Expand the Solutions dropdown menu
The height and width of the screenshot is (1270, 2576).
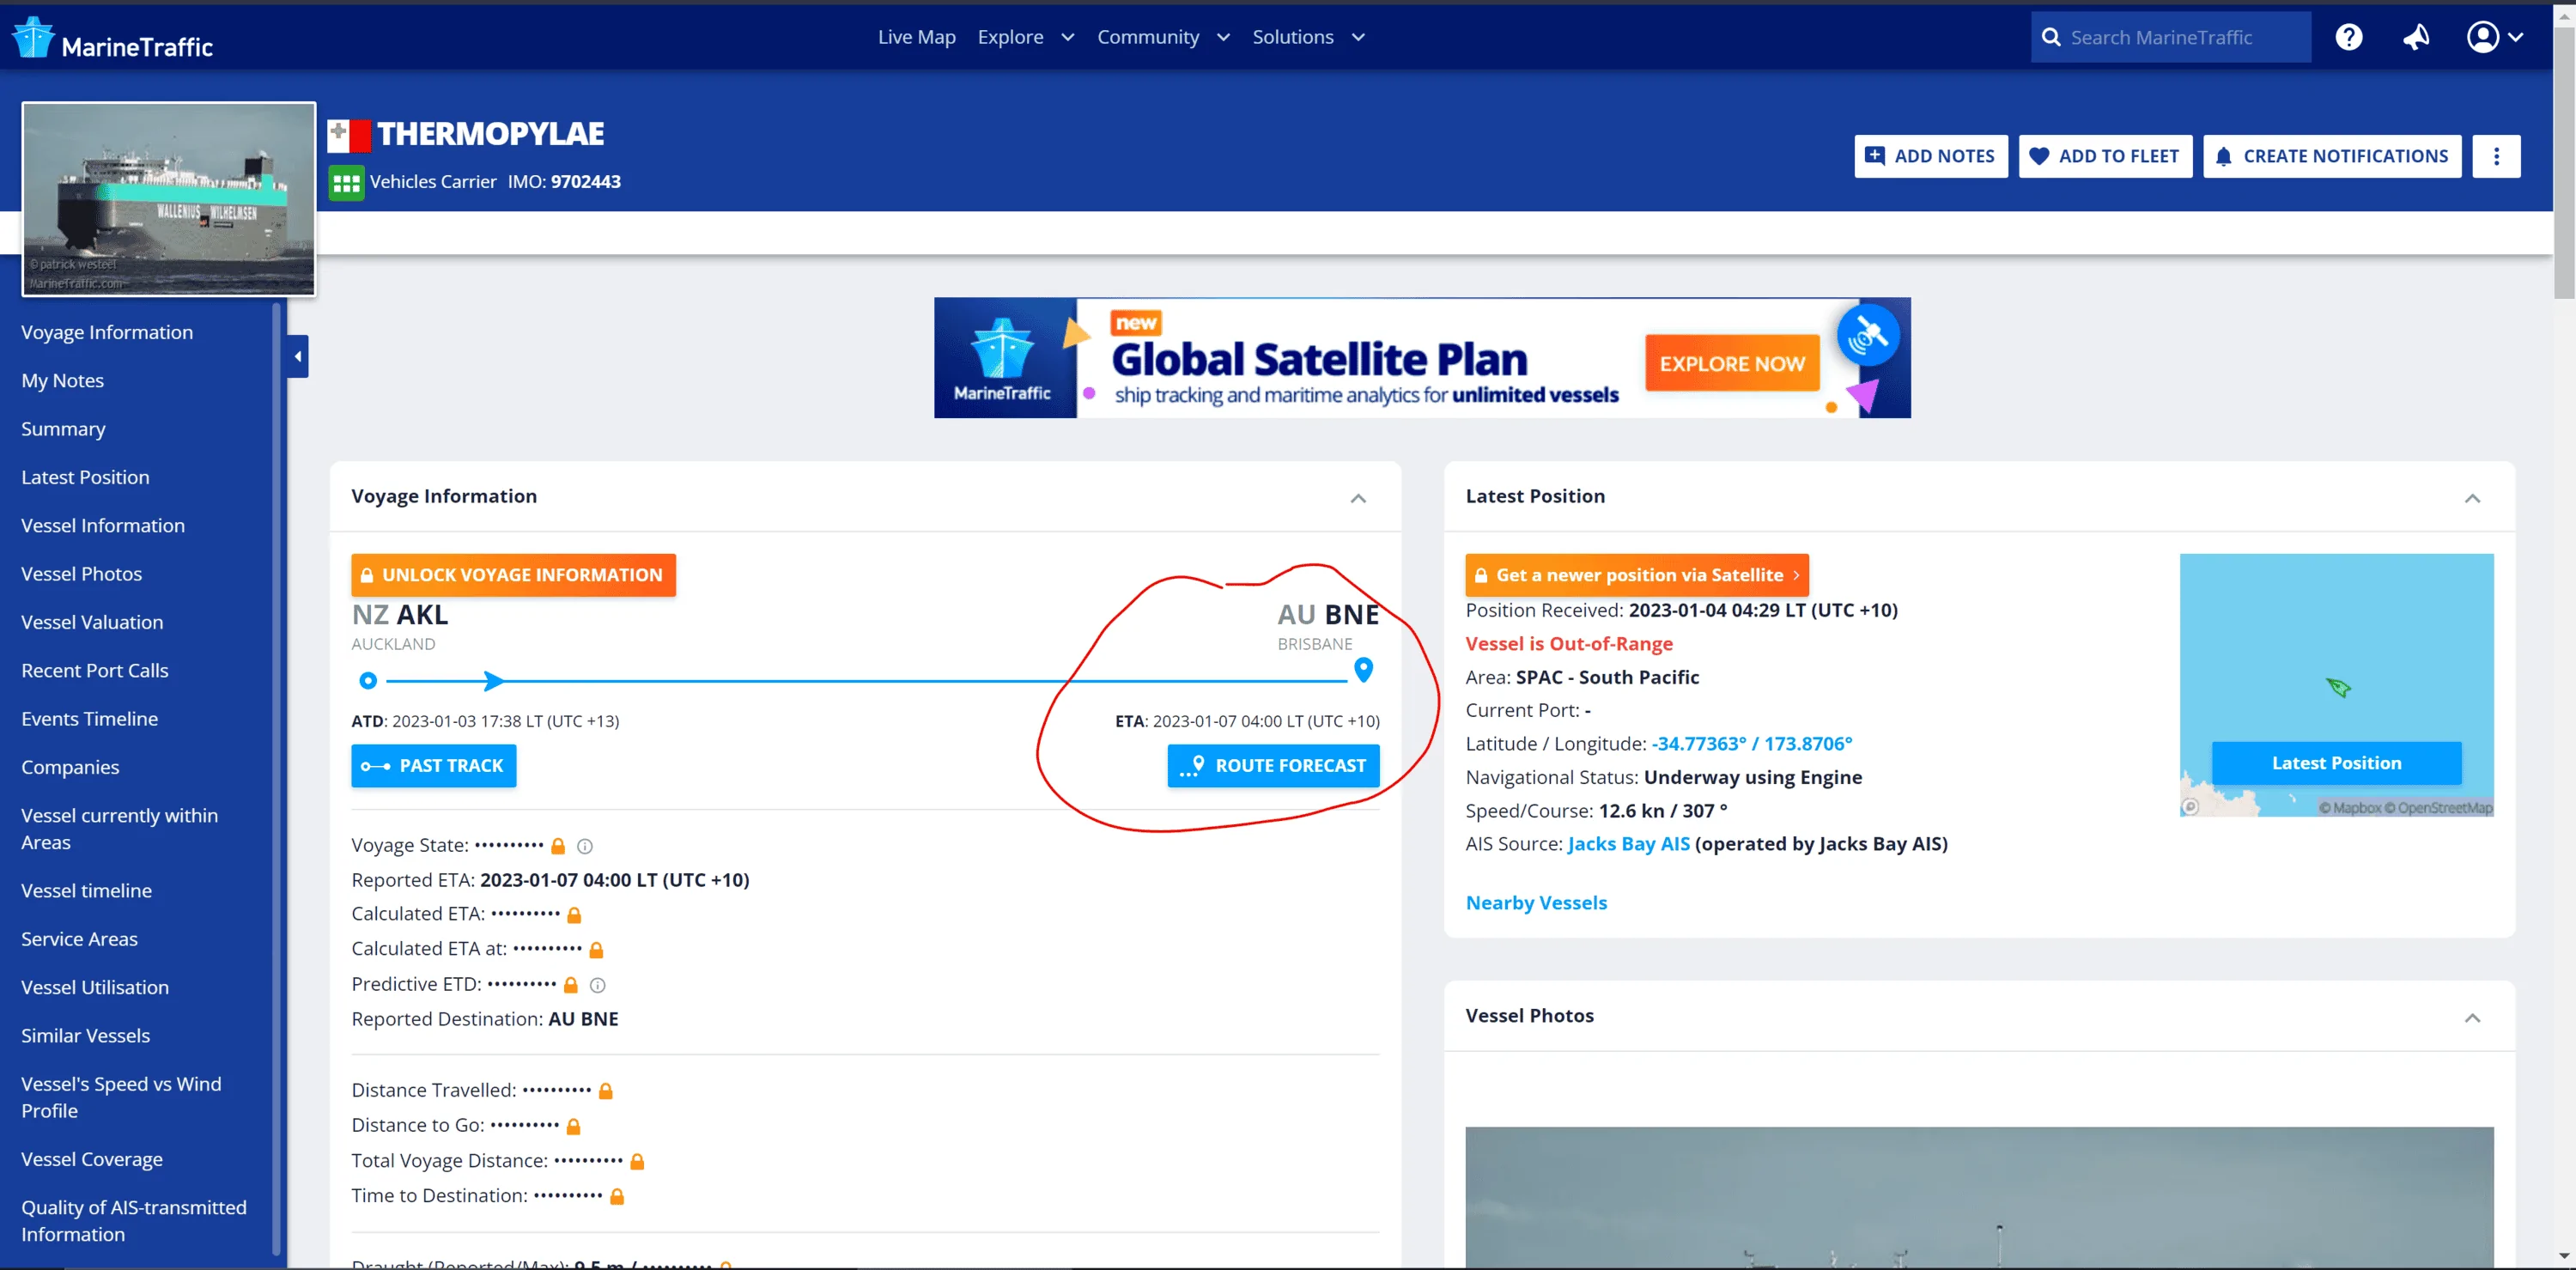[x=1308, y=37]
